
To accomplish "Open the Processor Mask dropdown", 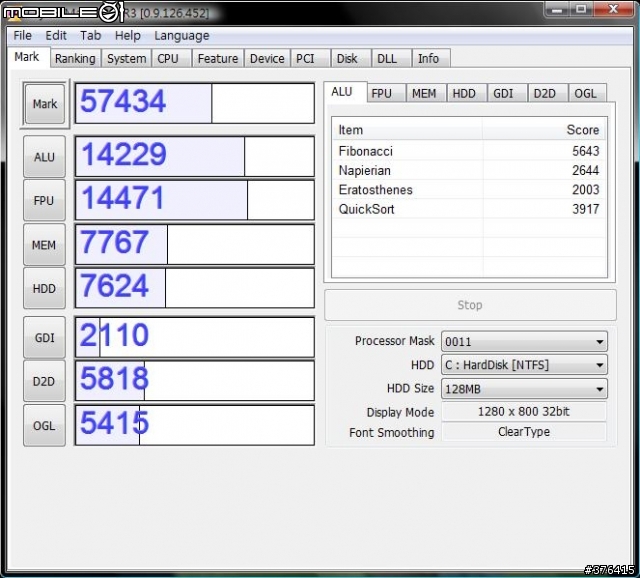I will click(524, 341).
